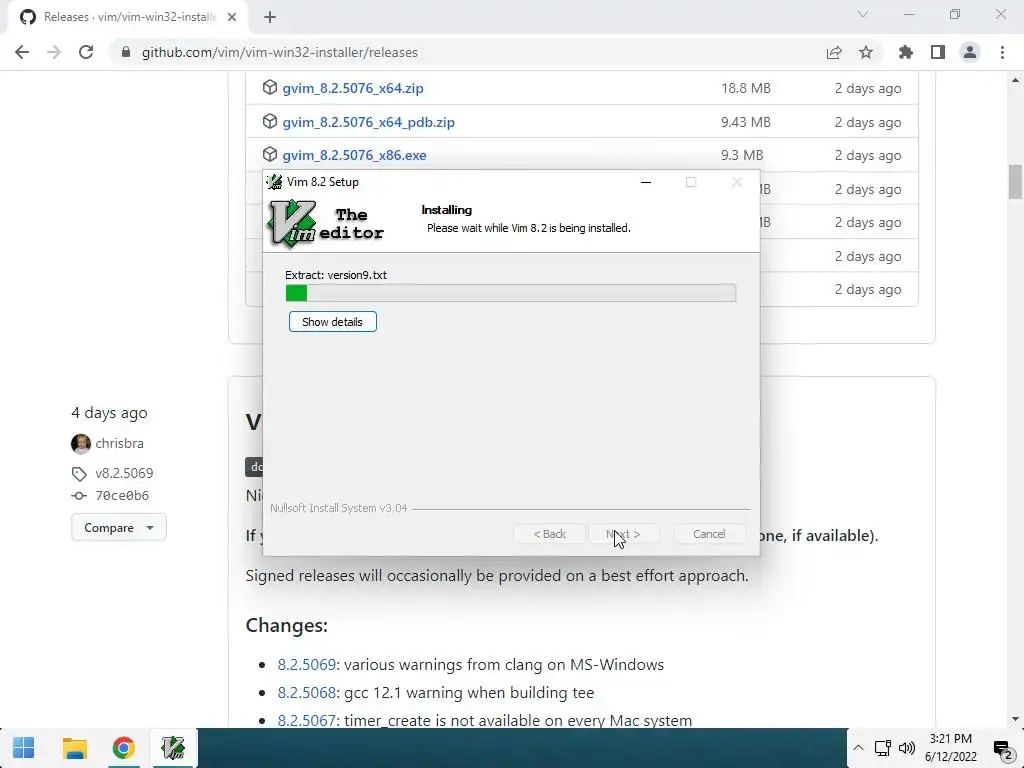The image size is (1024, 768).
Task: Reload the GitHub releases page
Action: click(x=86, y=52)
